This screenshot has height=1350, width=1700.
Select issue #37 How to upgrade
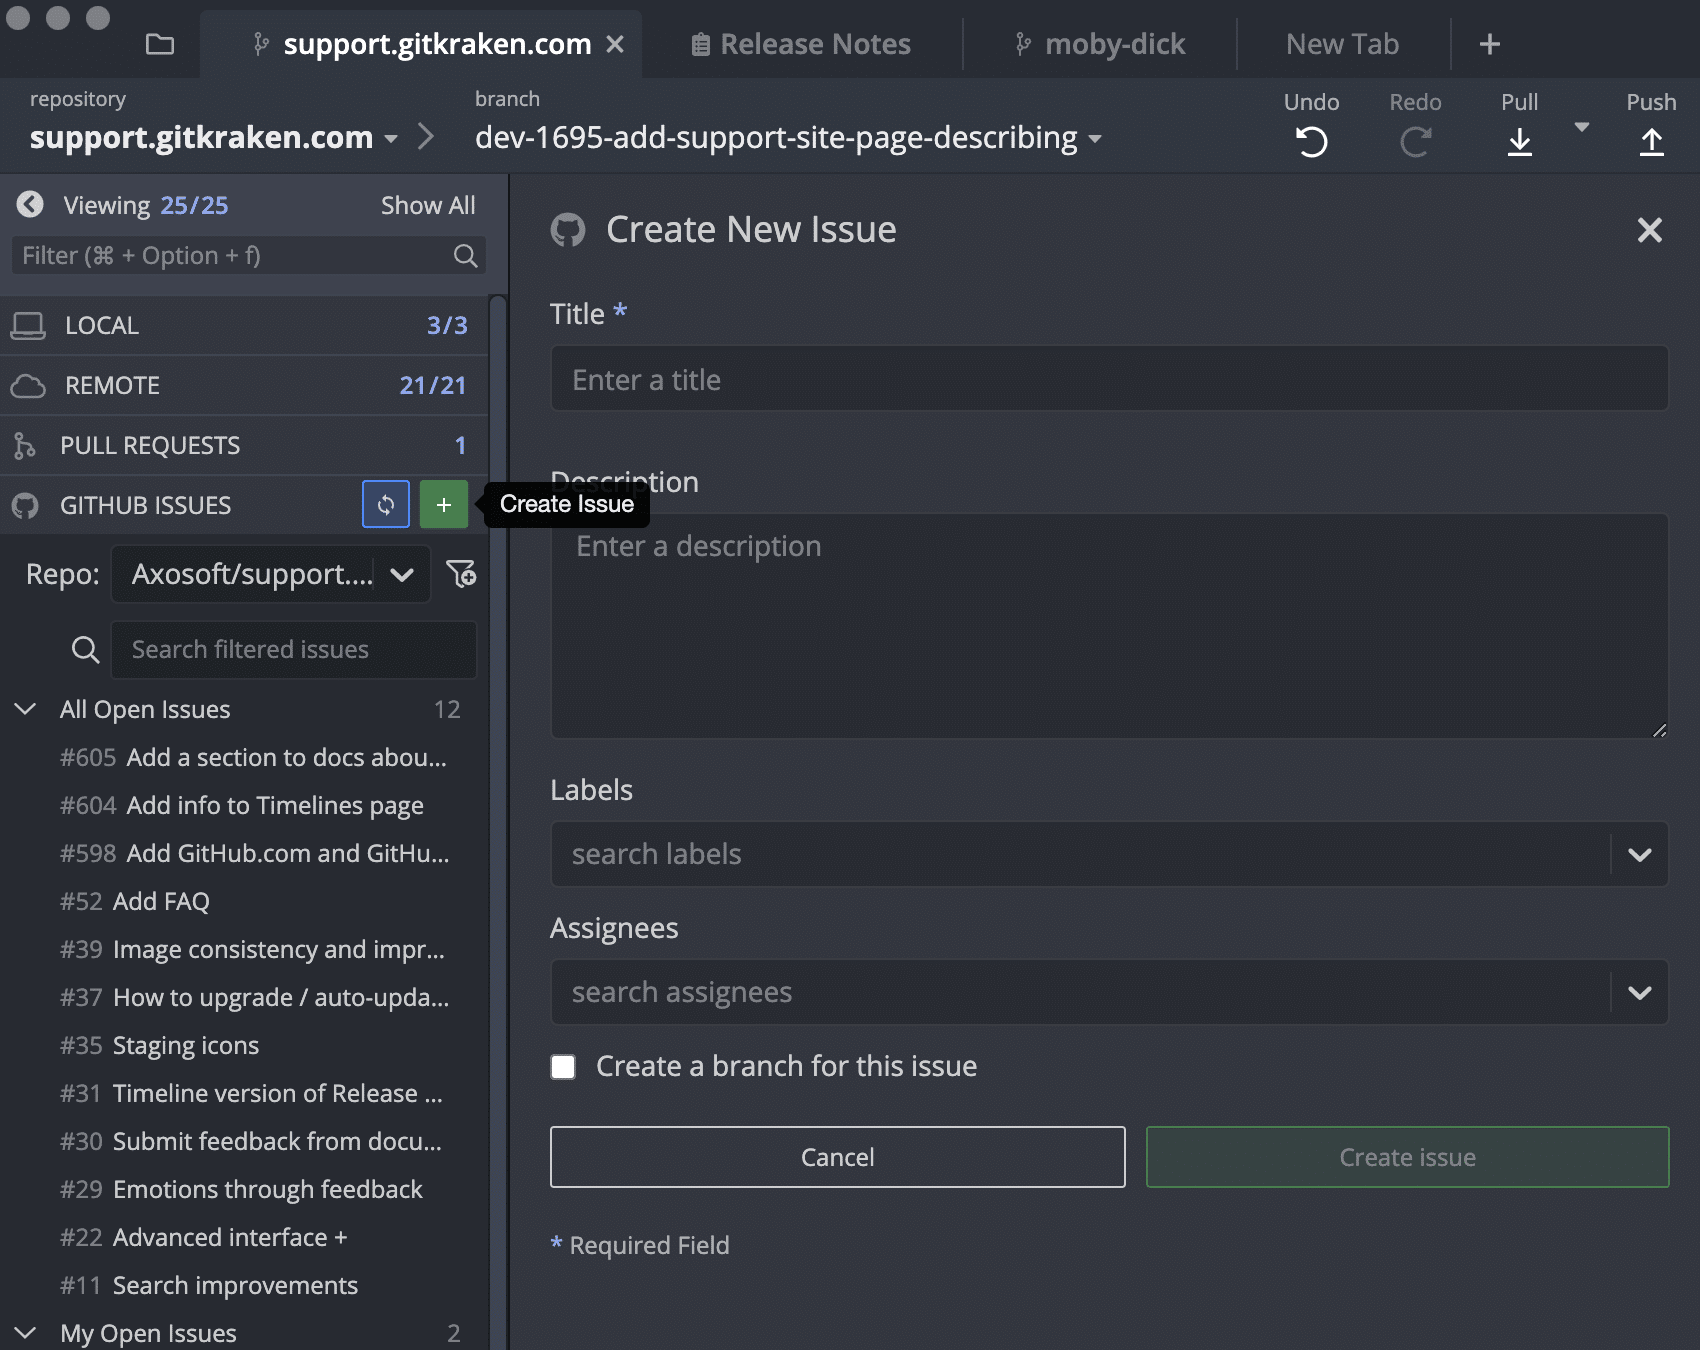[254, 997]
